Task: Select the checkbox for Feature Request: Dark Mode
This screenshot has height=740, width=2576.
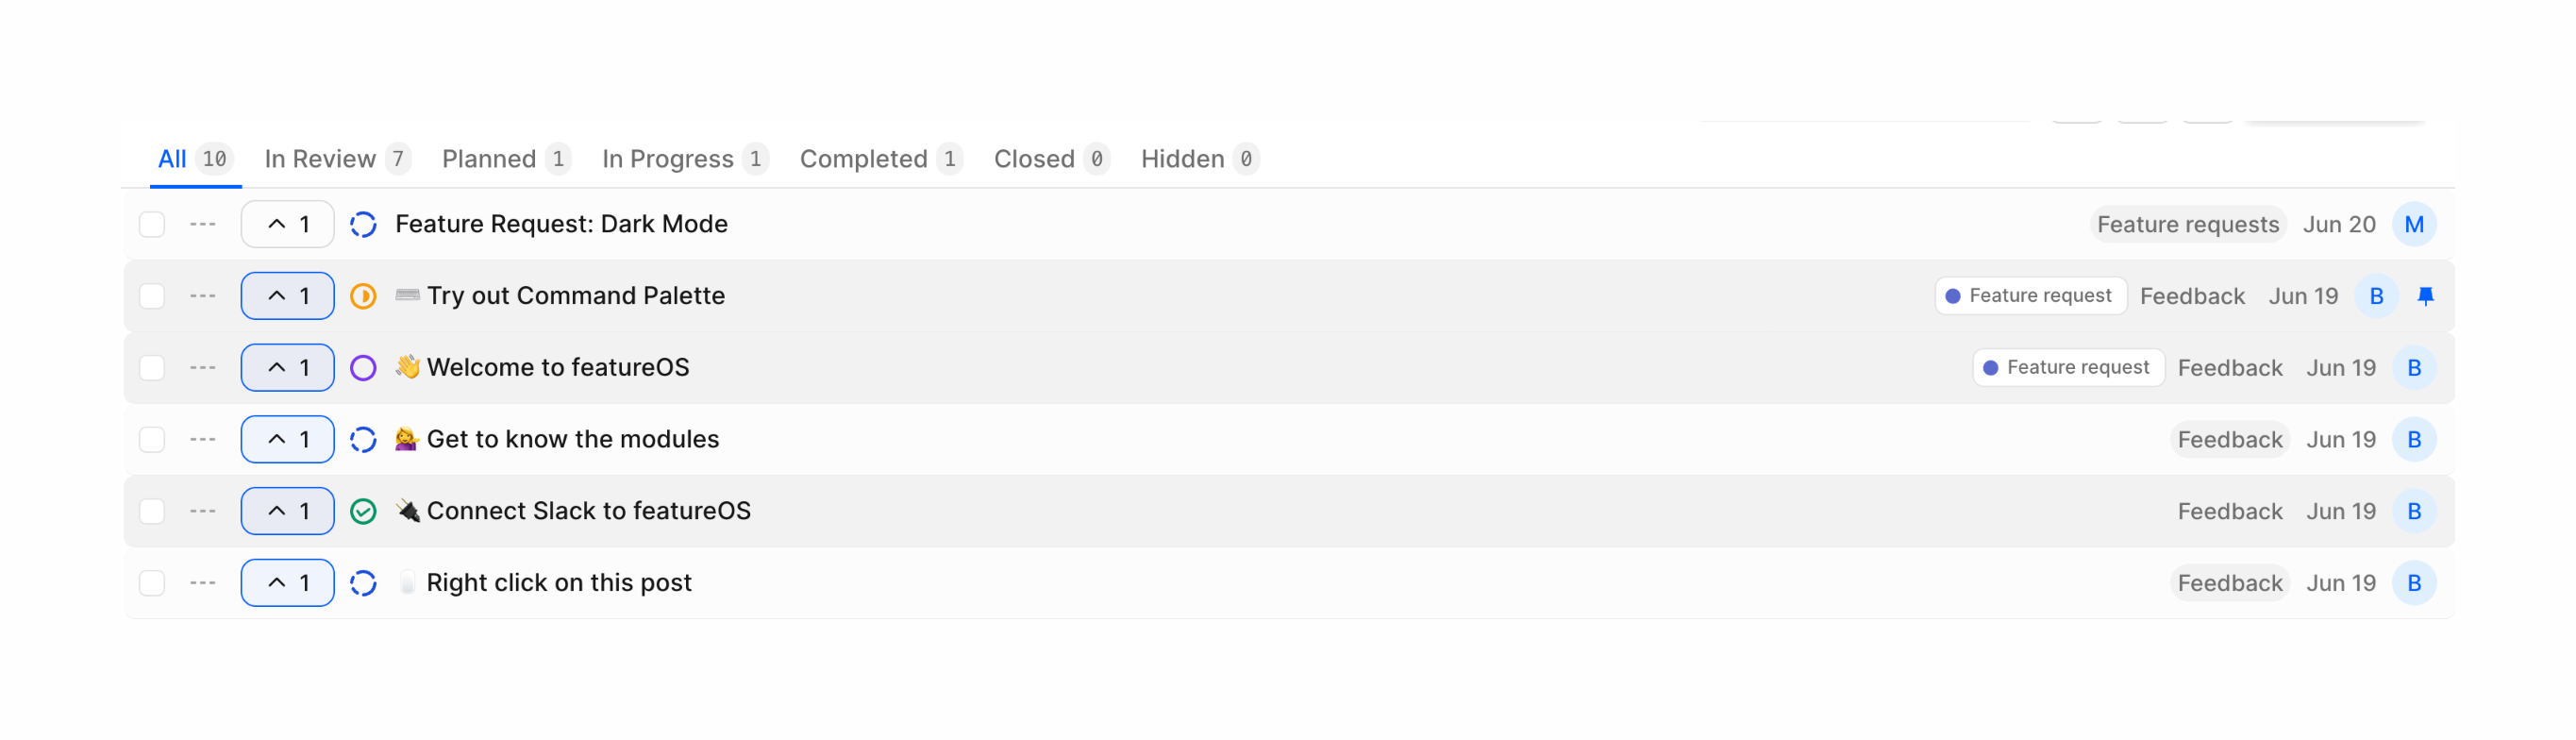Action: pos(152,224)
